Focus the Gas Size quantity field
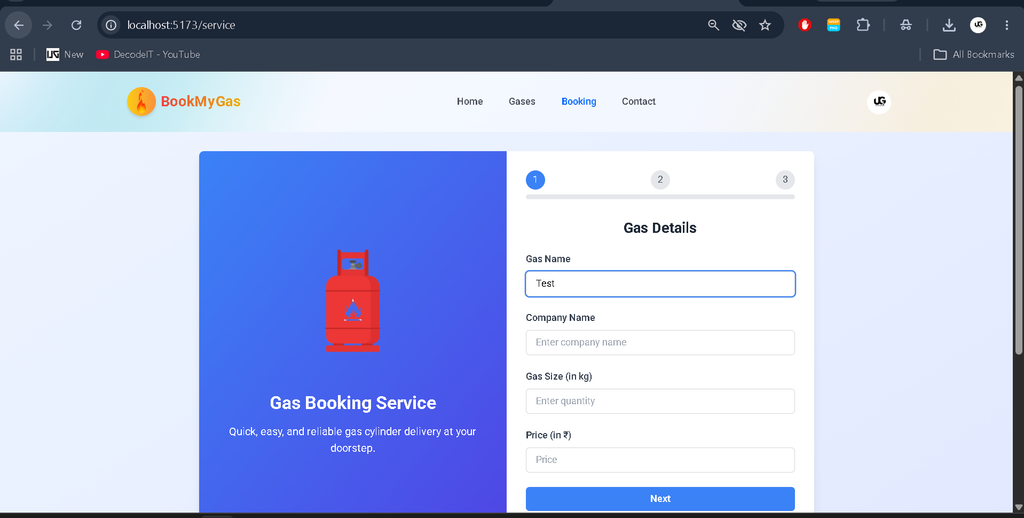This screenshot has width=1024, height=518. [x=660, y=401]
